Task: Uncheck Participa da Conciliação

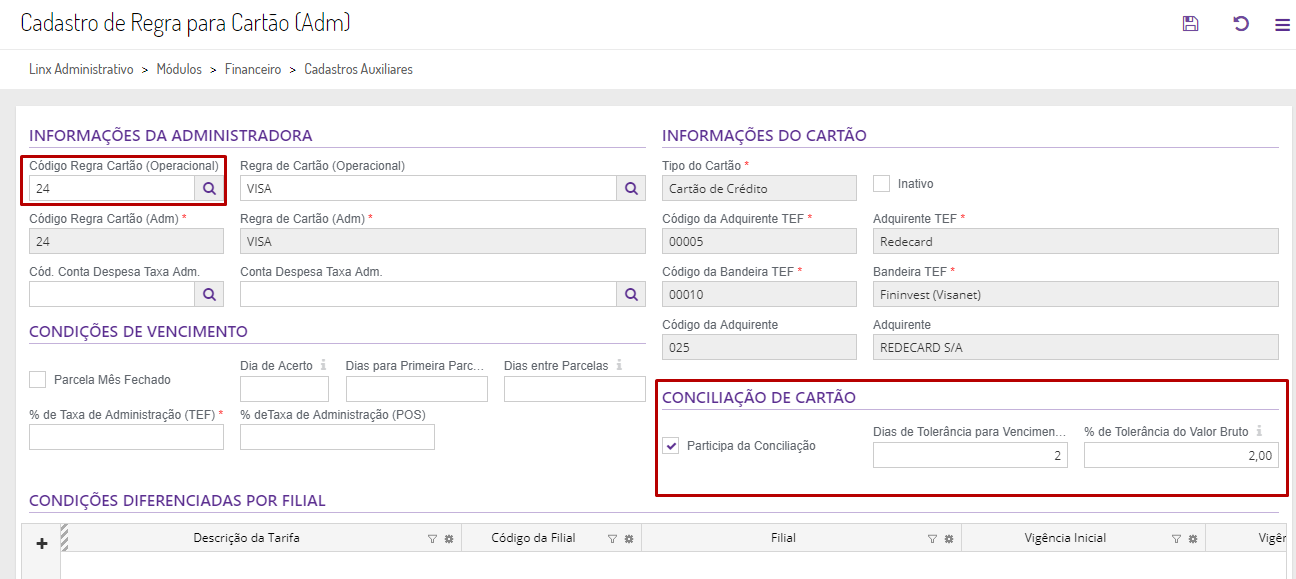Action: 671,446
